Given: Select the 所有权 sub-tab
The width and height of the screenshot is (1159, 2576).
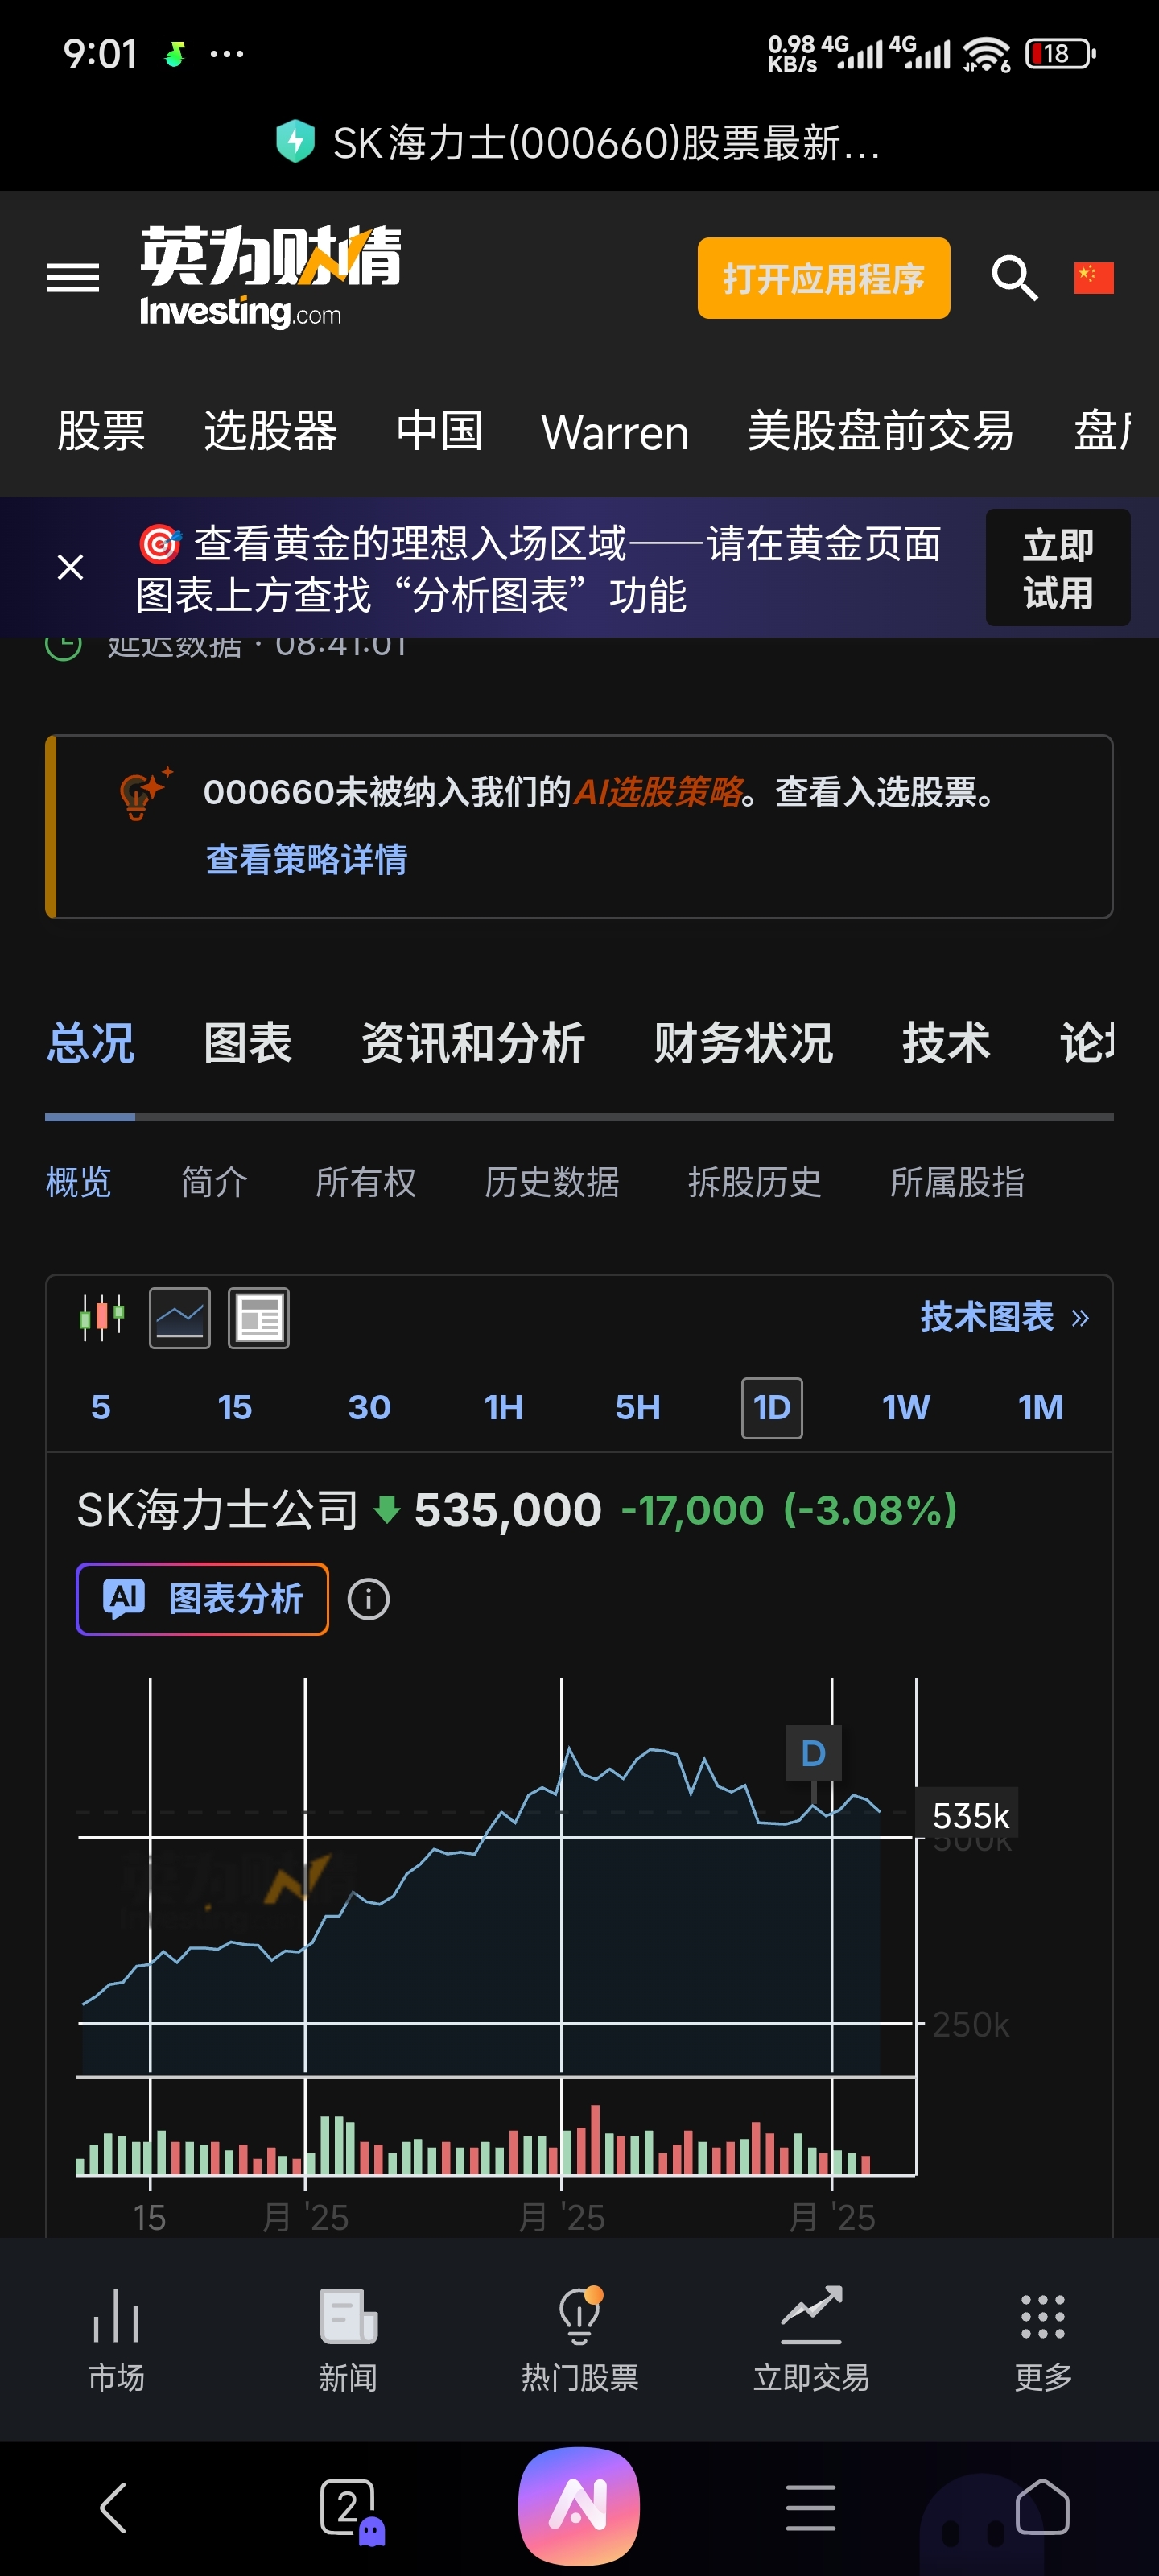Looking at the screenshot, I should pyautogui.click(x=365, y=1182).
